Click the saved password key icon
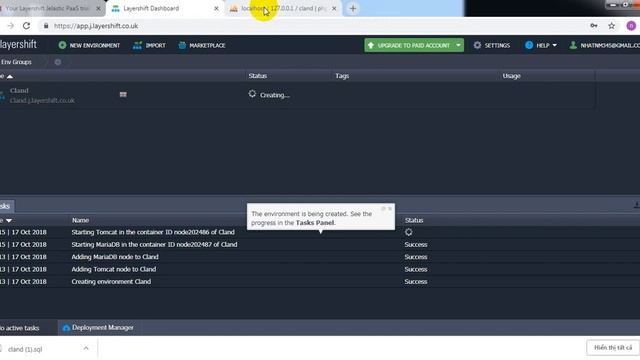640x360 pixels. coord(594,26)
